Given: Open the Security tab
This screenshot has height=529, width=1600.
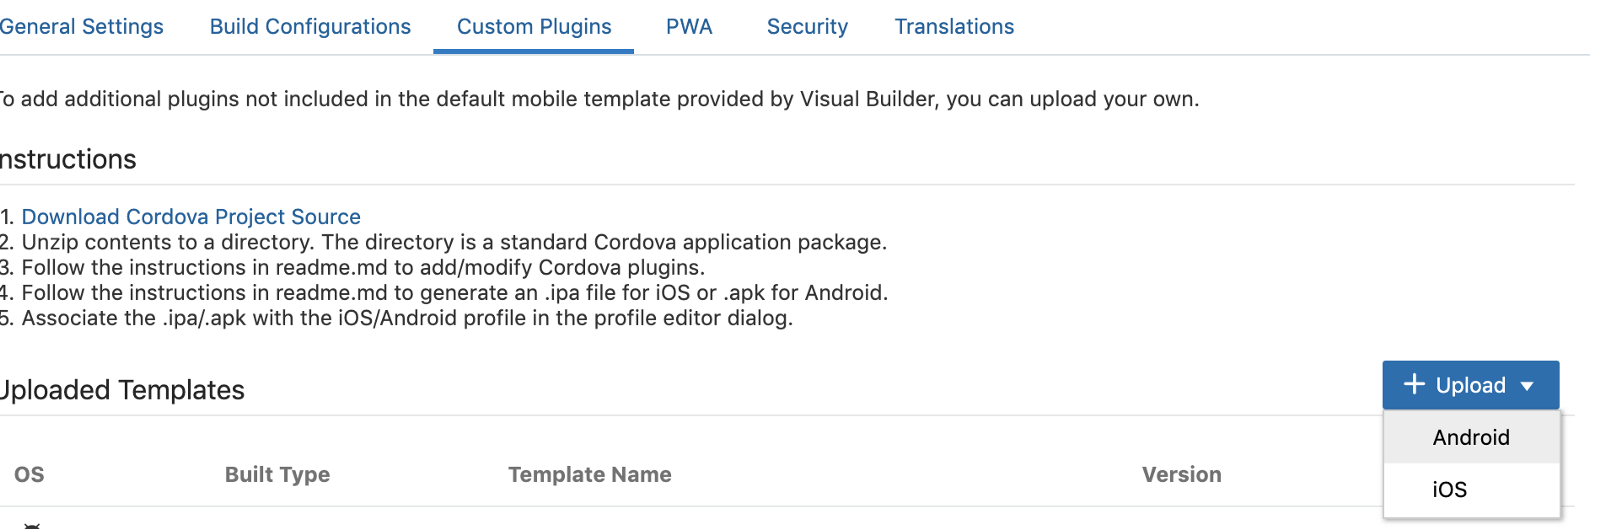Looking at the screenshot, I should pyautogui.click(x=807, y=27).
